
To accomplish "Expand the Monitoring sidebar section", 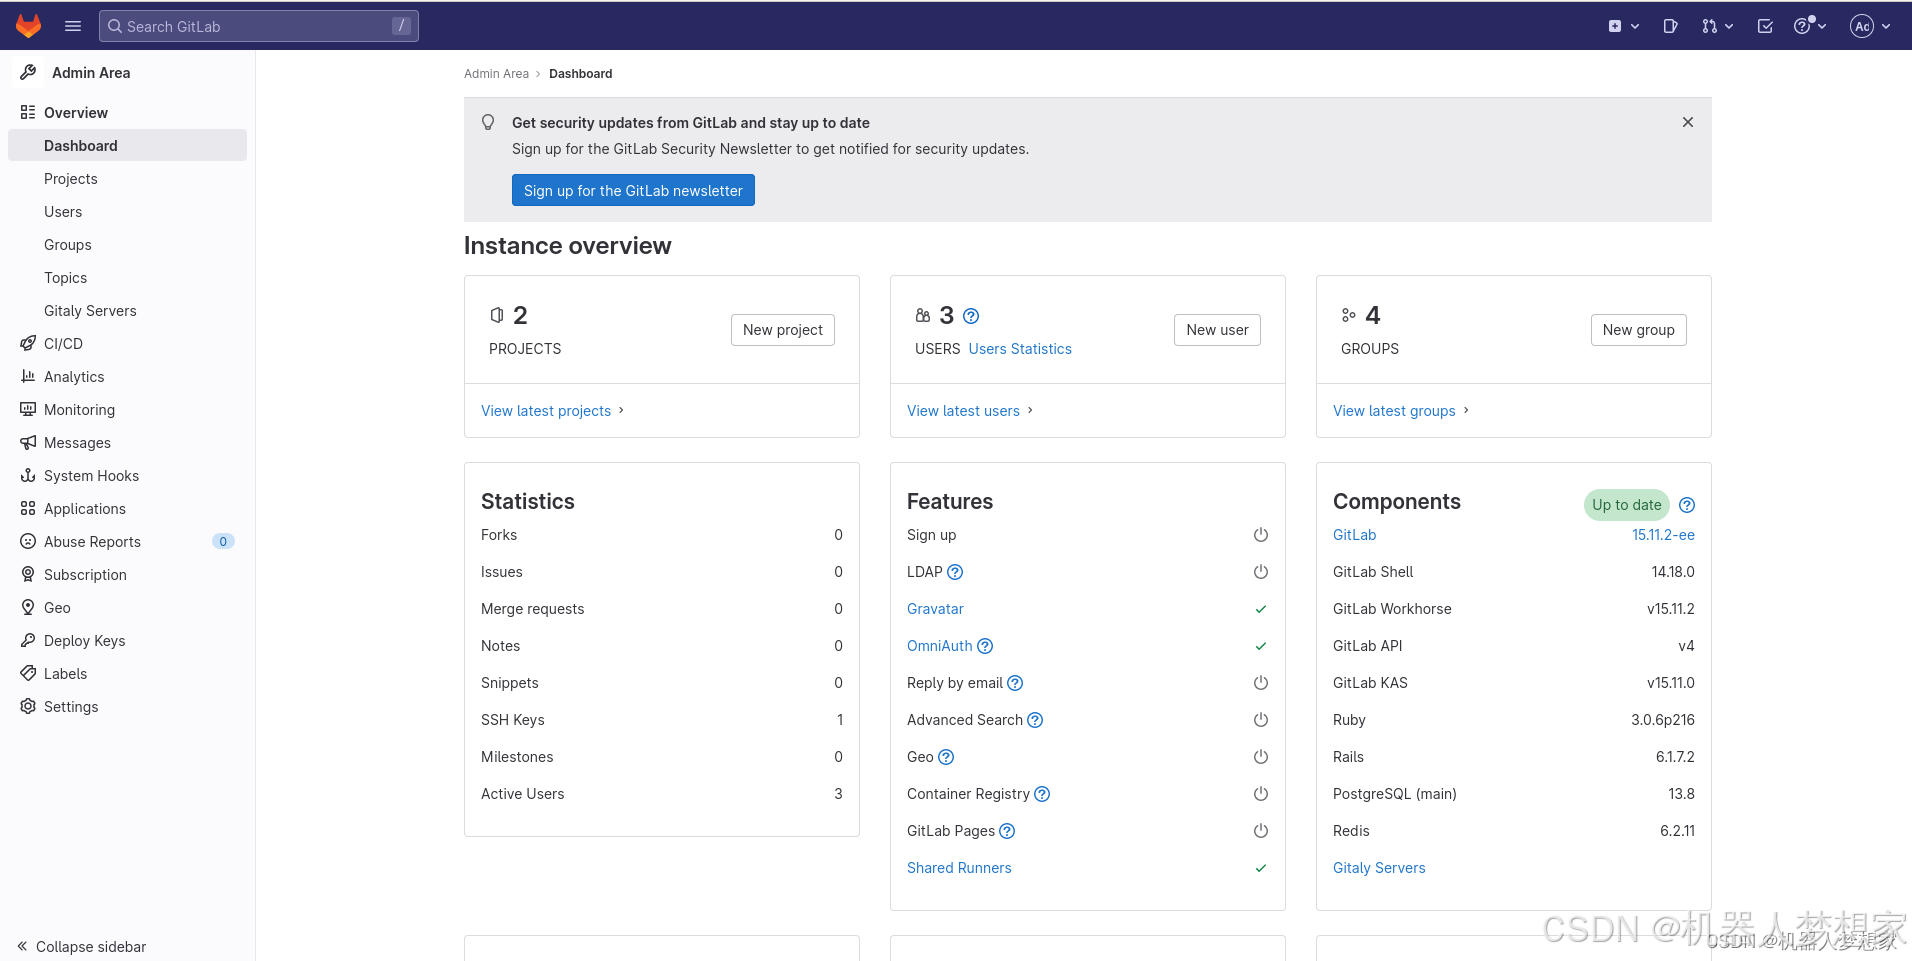I will (x=127, y=410).
